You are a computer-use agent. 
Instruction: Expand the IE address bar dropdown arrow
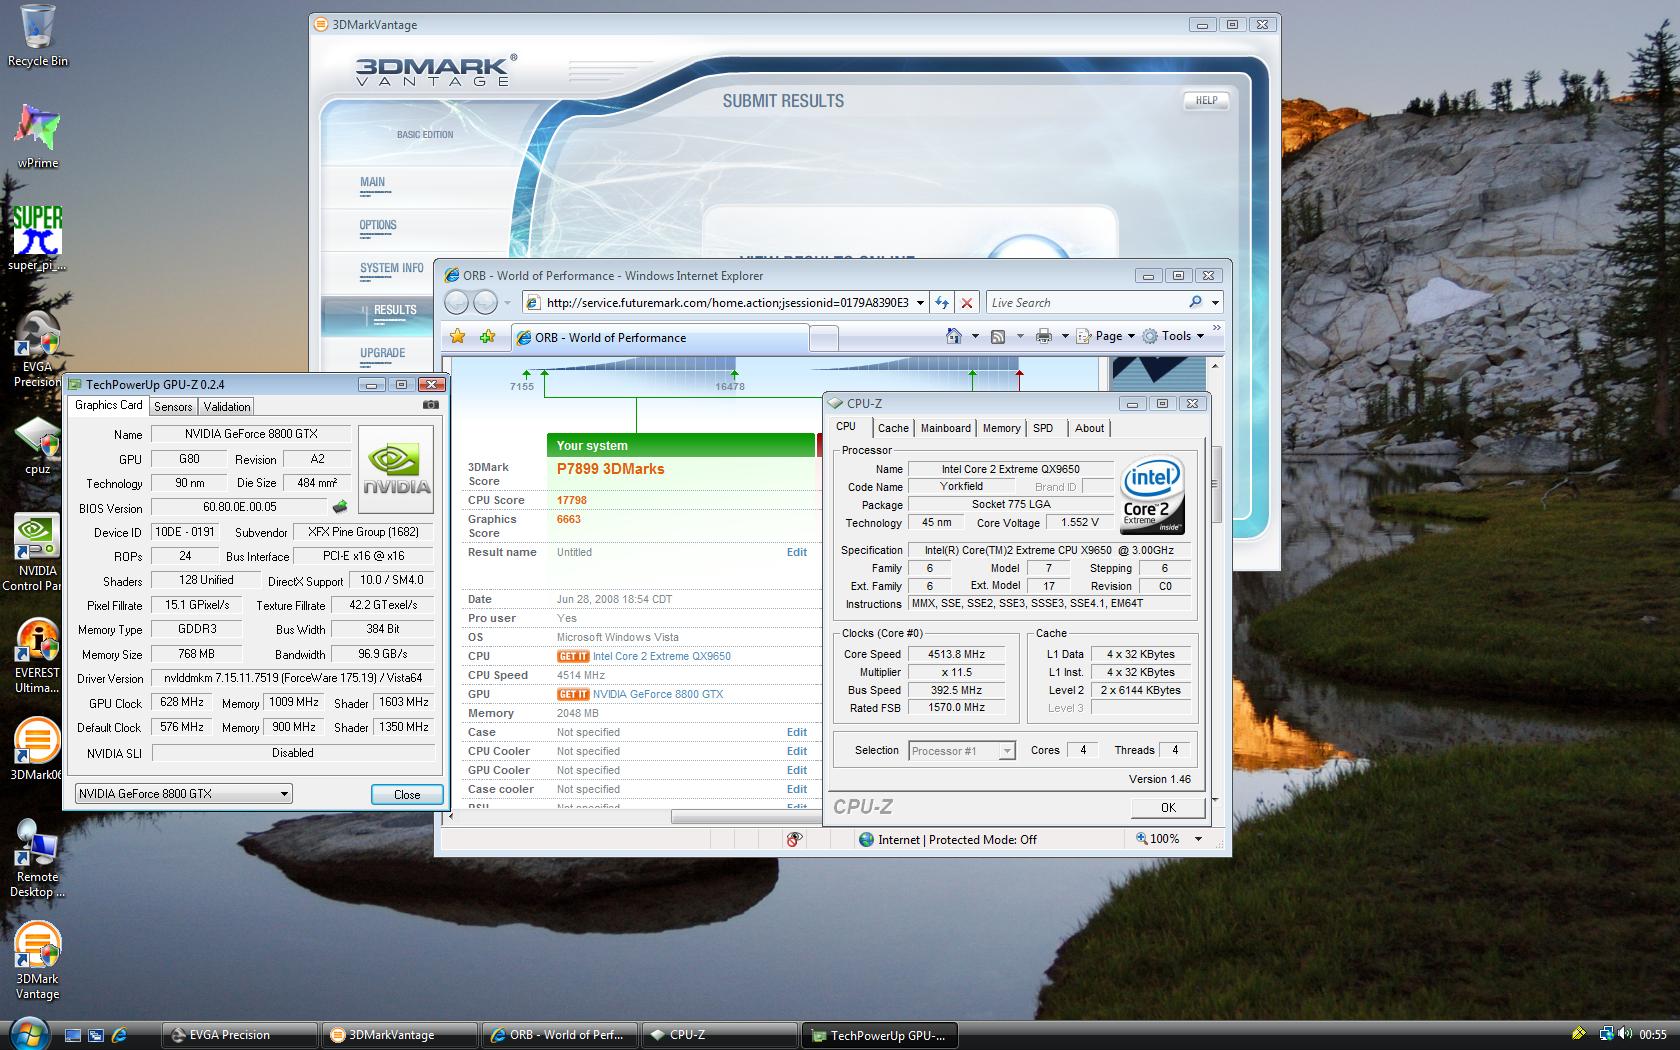pyautogui.click(x=920, y=302)
